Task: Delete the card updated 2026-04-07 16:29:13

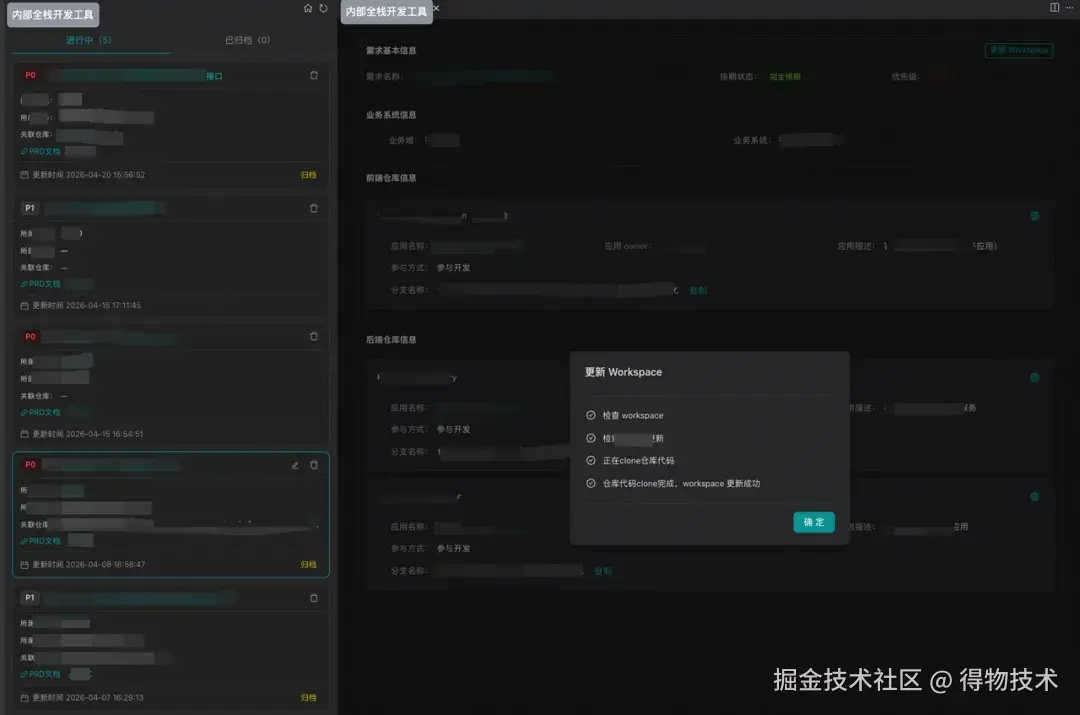Action: pos(314,598)
